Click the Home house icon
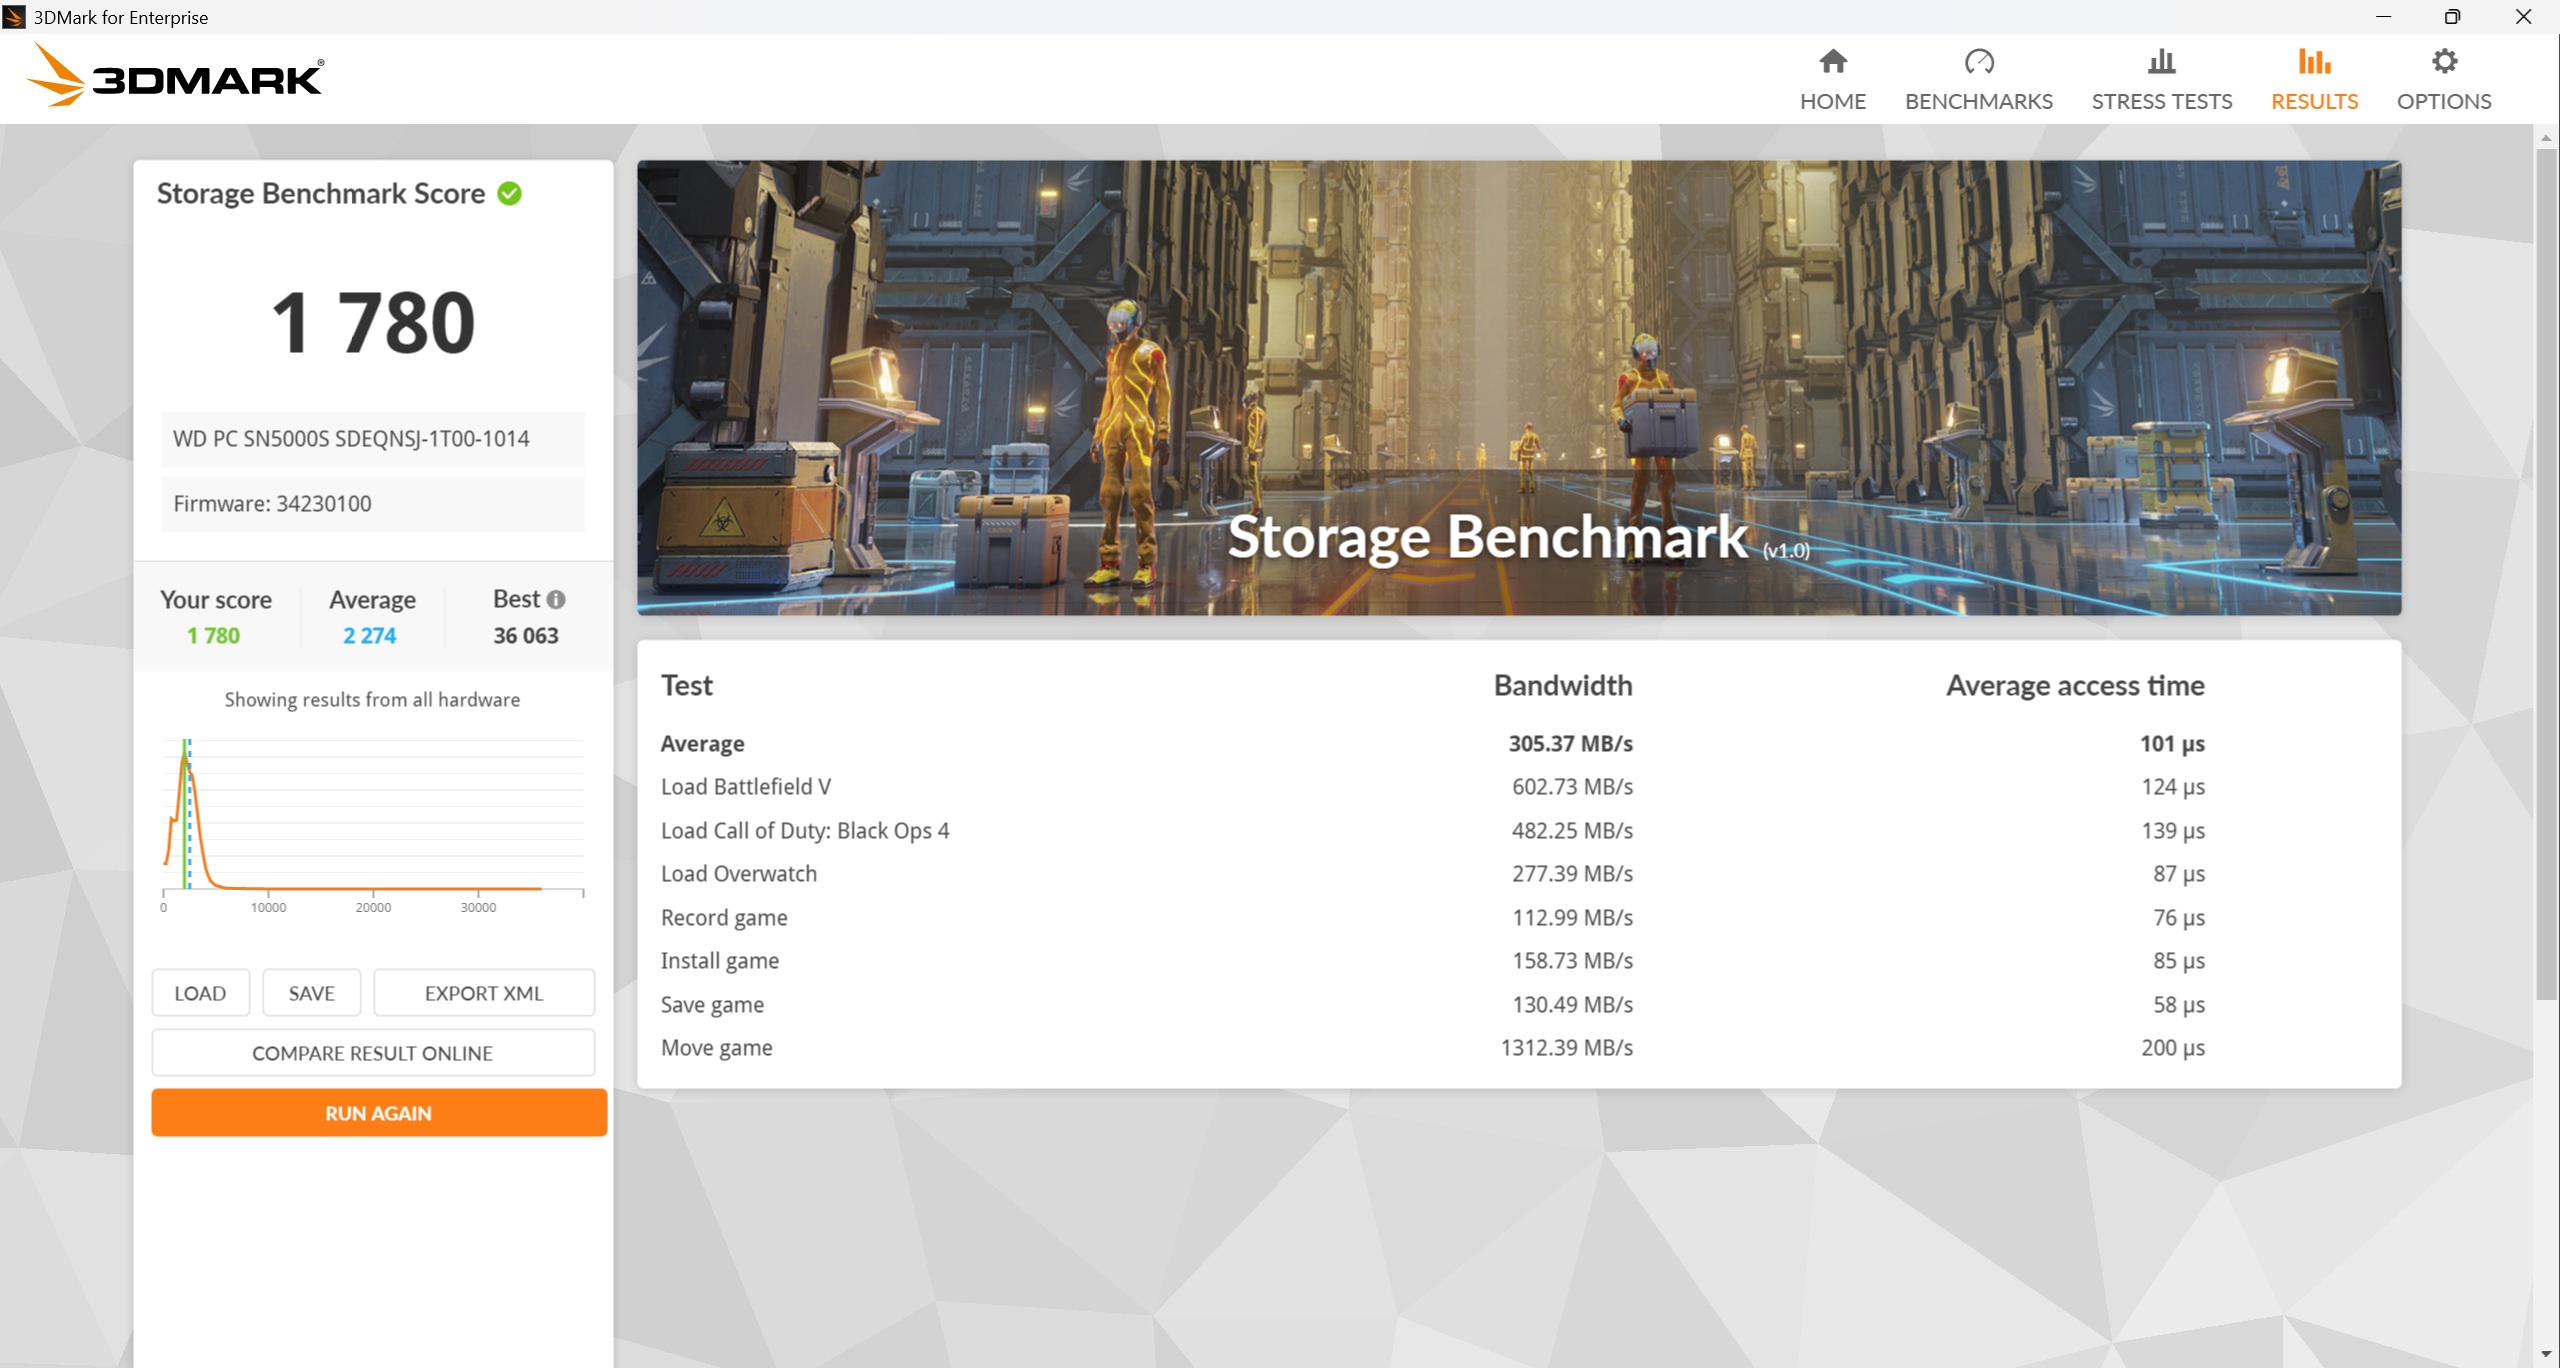 coord(1832,62)
